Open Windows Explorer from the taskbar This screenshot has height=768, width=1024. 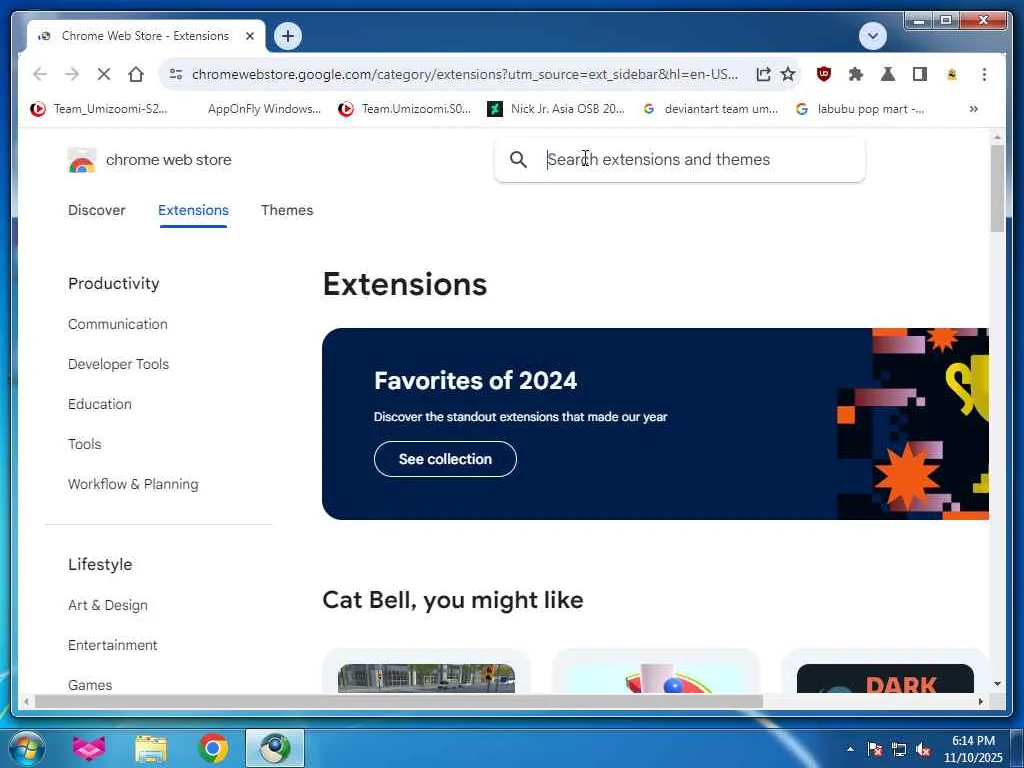(x=151, y=749)
